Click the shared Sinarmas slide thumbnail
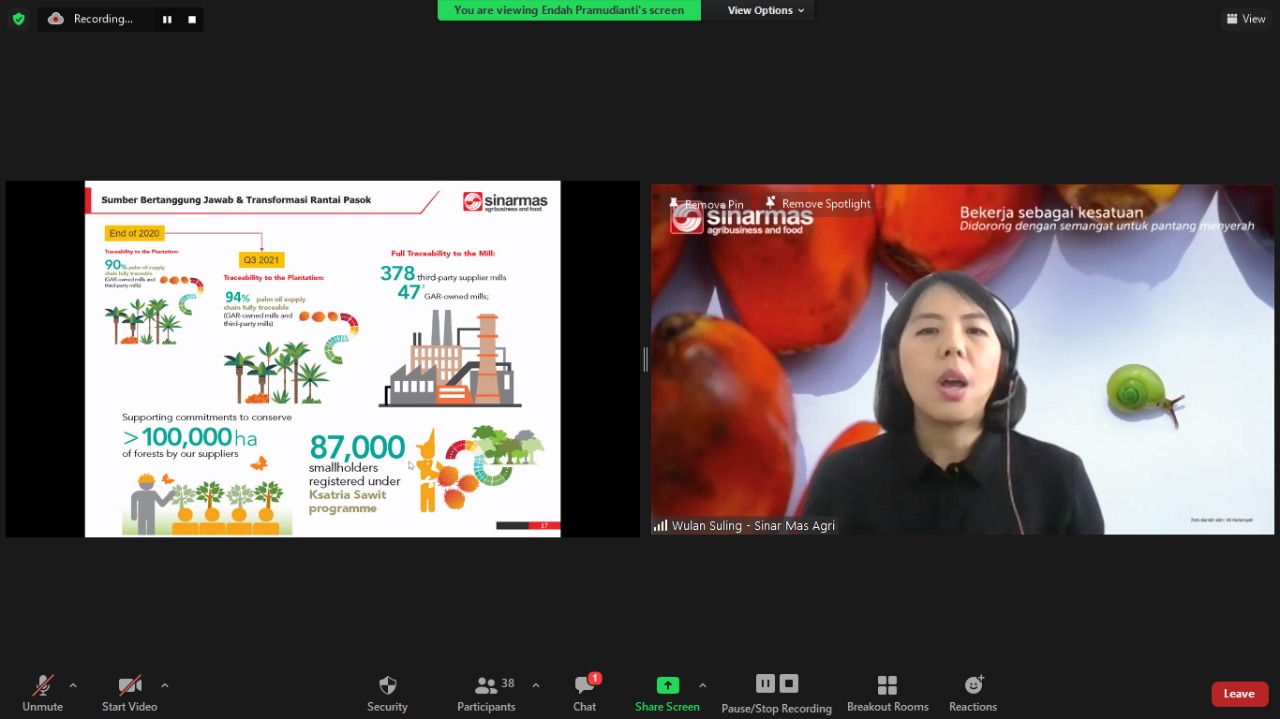Viewport: 1280px width, 719px height. coord(323,359)
